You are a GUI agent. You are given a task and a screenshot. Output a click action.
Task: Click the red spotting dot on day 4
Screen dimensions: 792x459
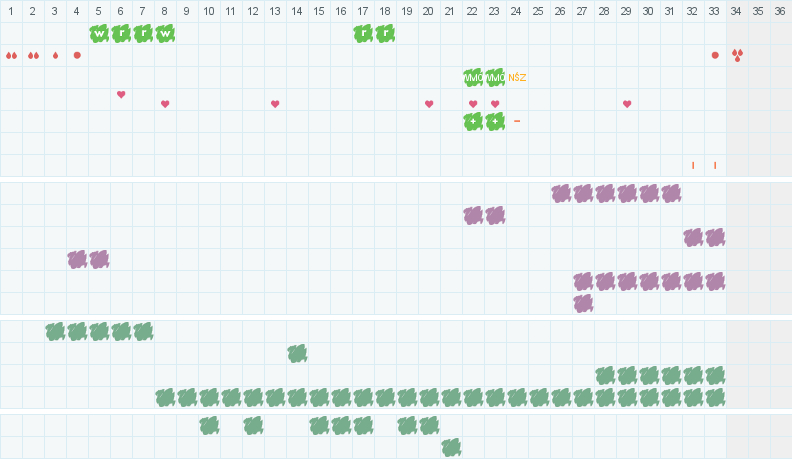click(77, 55)
